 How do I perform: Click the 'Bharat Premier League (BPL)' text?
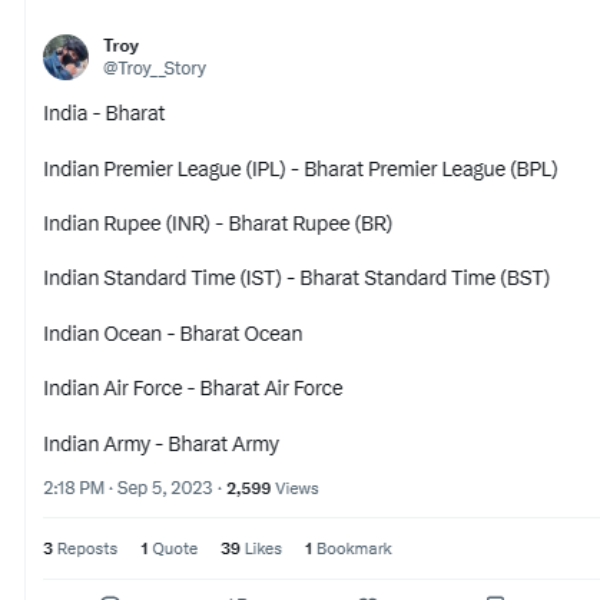(430, 169)
